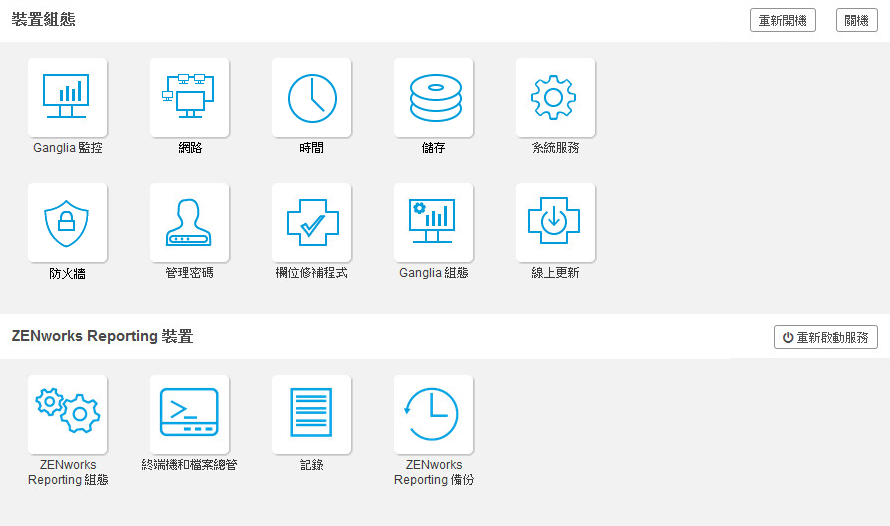Open the 系統服務 gear icon

point(556,98)
